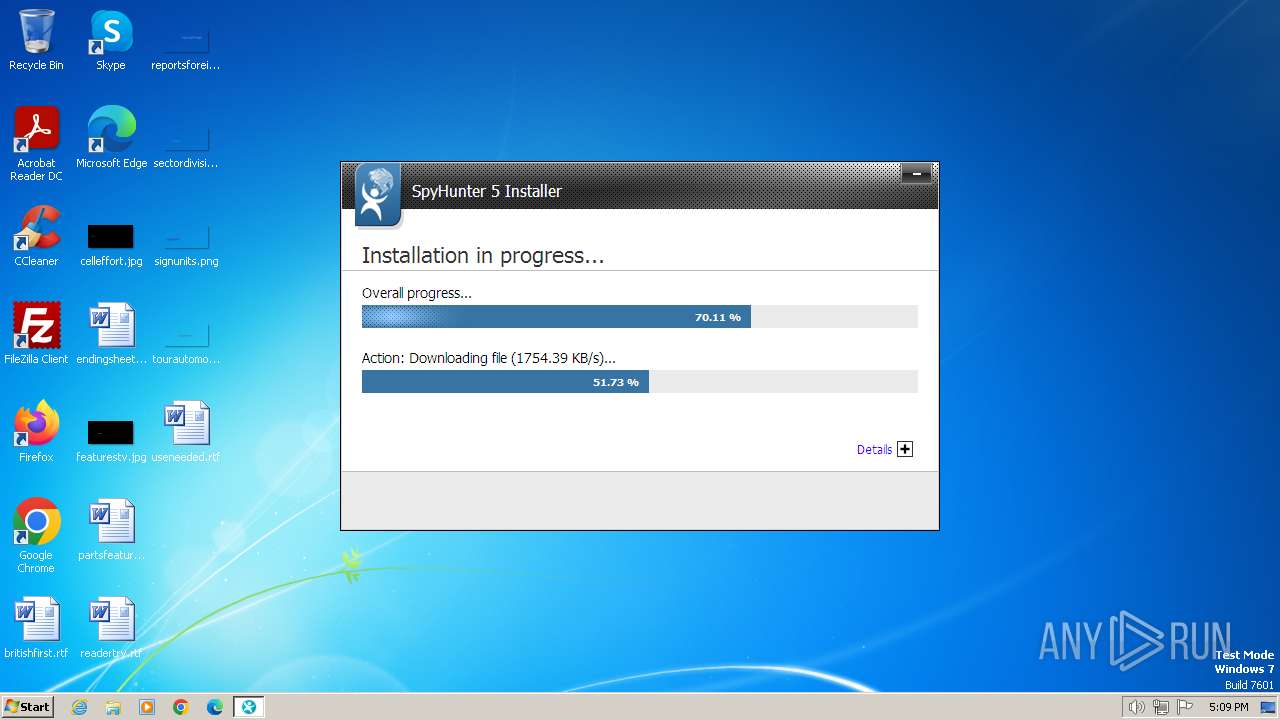Open Windows Media Player from taskbar
The height and width of the screenshot is (720, 1280).
click(147, 707)
